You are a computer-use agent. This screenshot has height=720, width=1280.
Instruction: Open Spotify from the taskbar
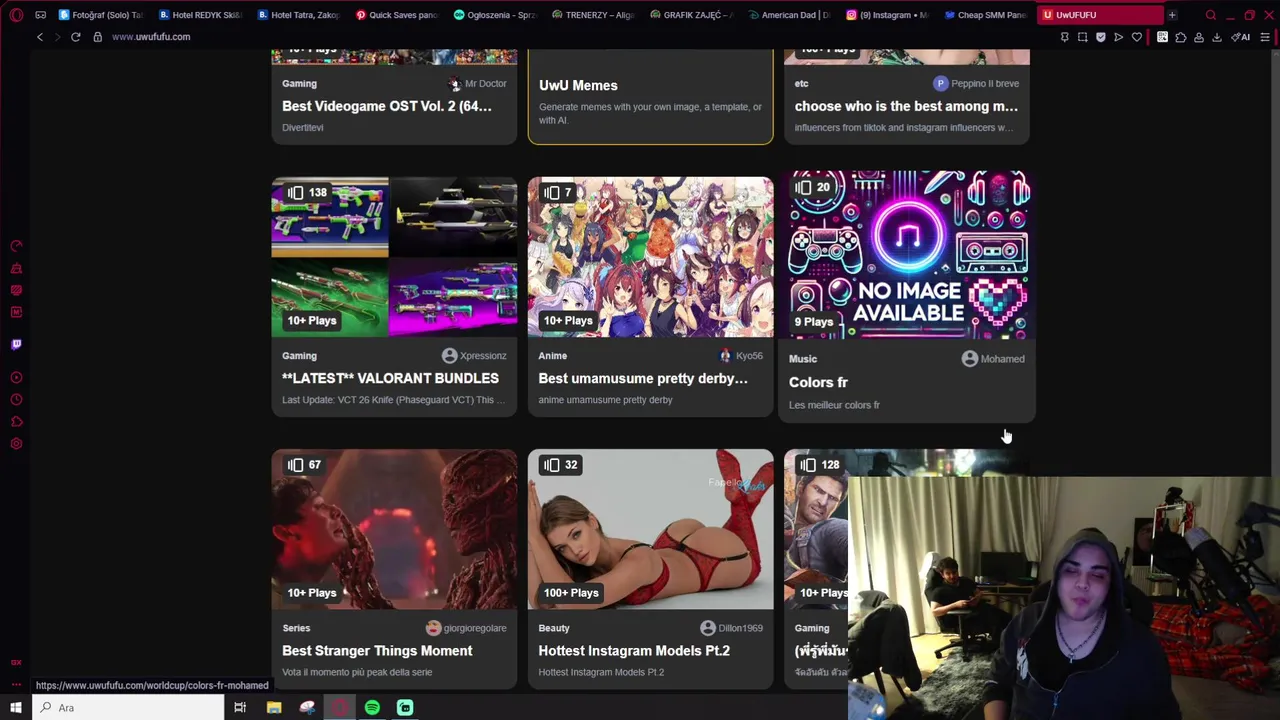(372, 708)
